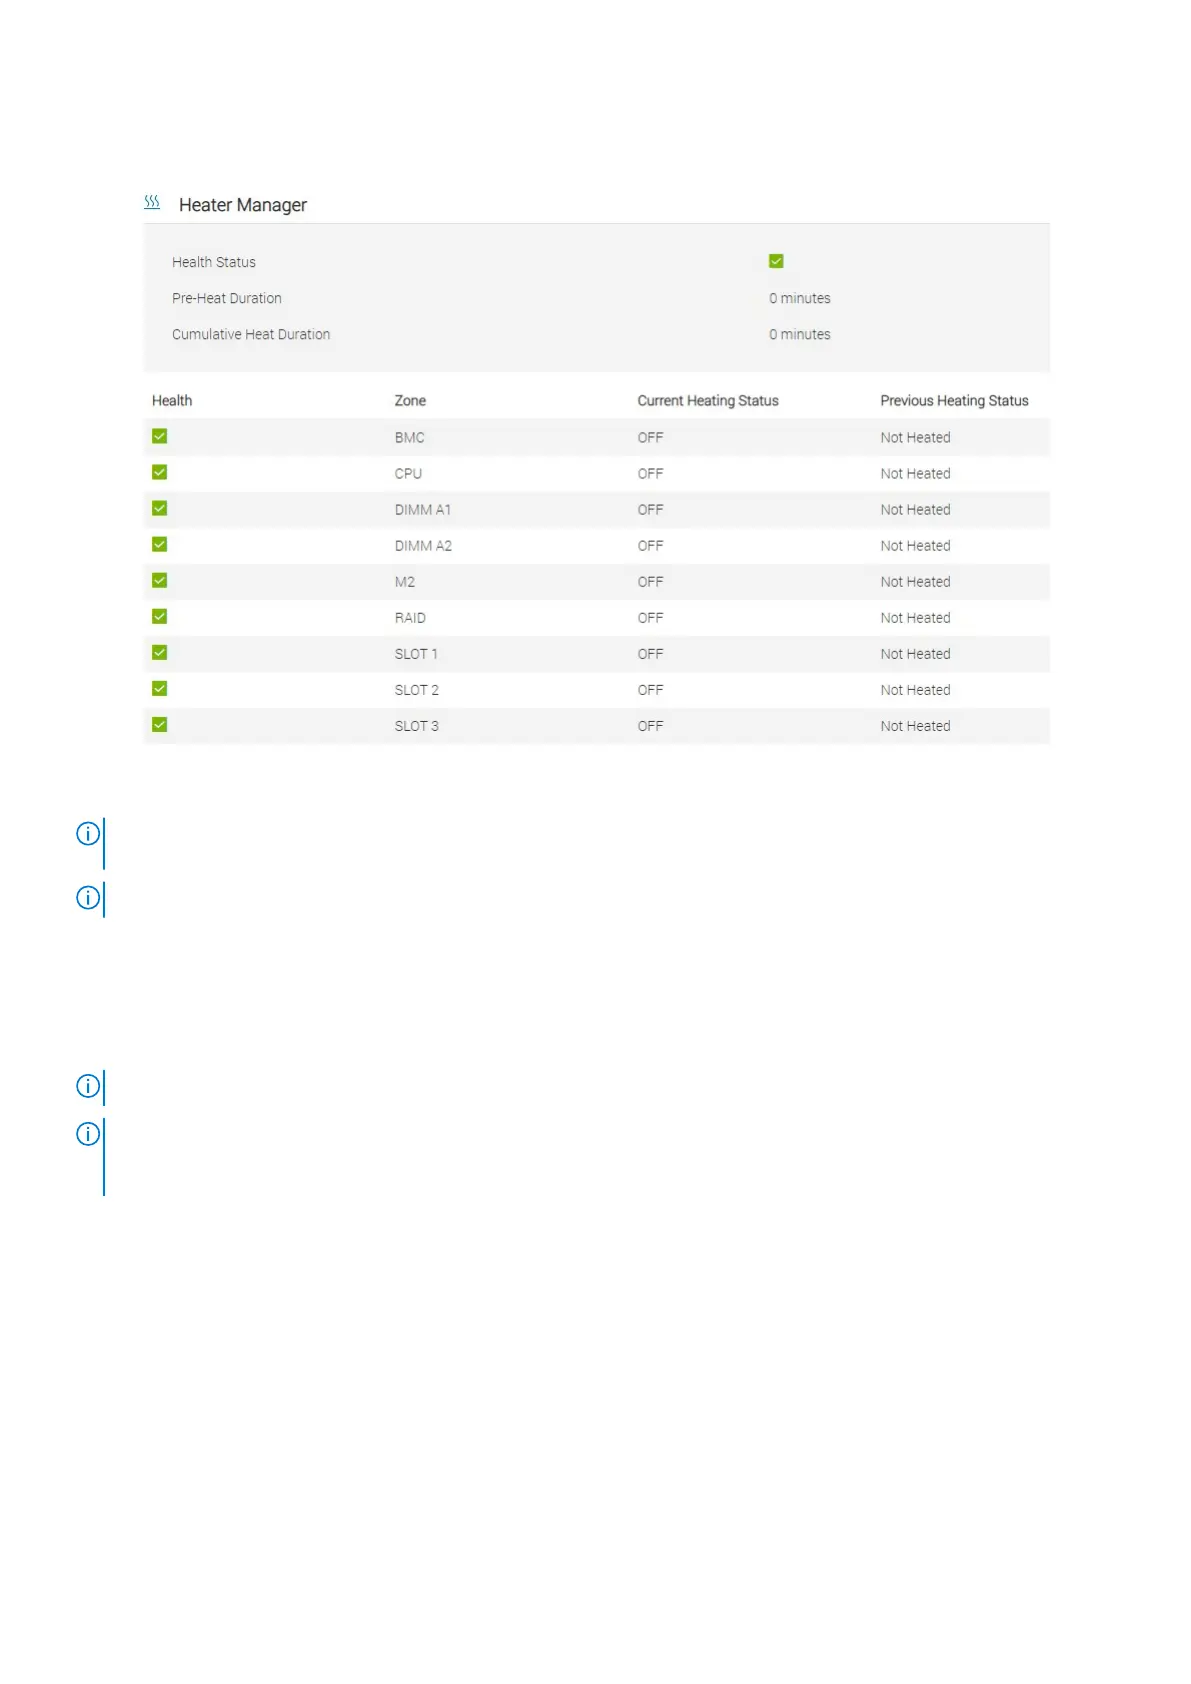
Task: Click OFF status in the M2 row
Action: coord(650,582)
